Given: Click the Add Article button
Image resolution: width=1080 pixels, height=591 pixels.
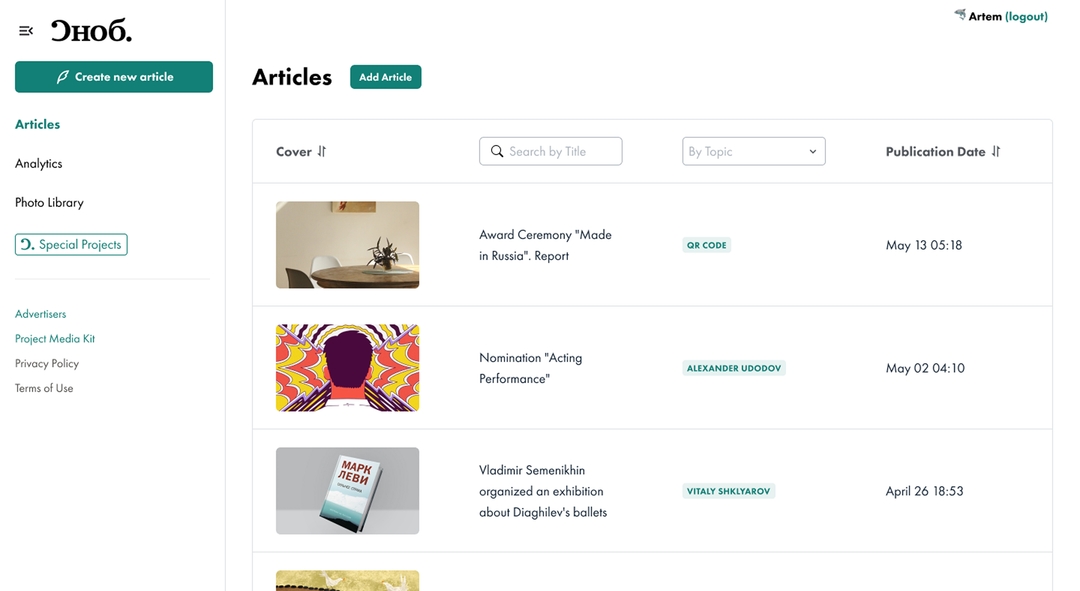Looking at the screenshot, I should (386, 77).
